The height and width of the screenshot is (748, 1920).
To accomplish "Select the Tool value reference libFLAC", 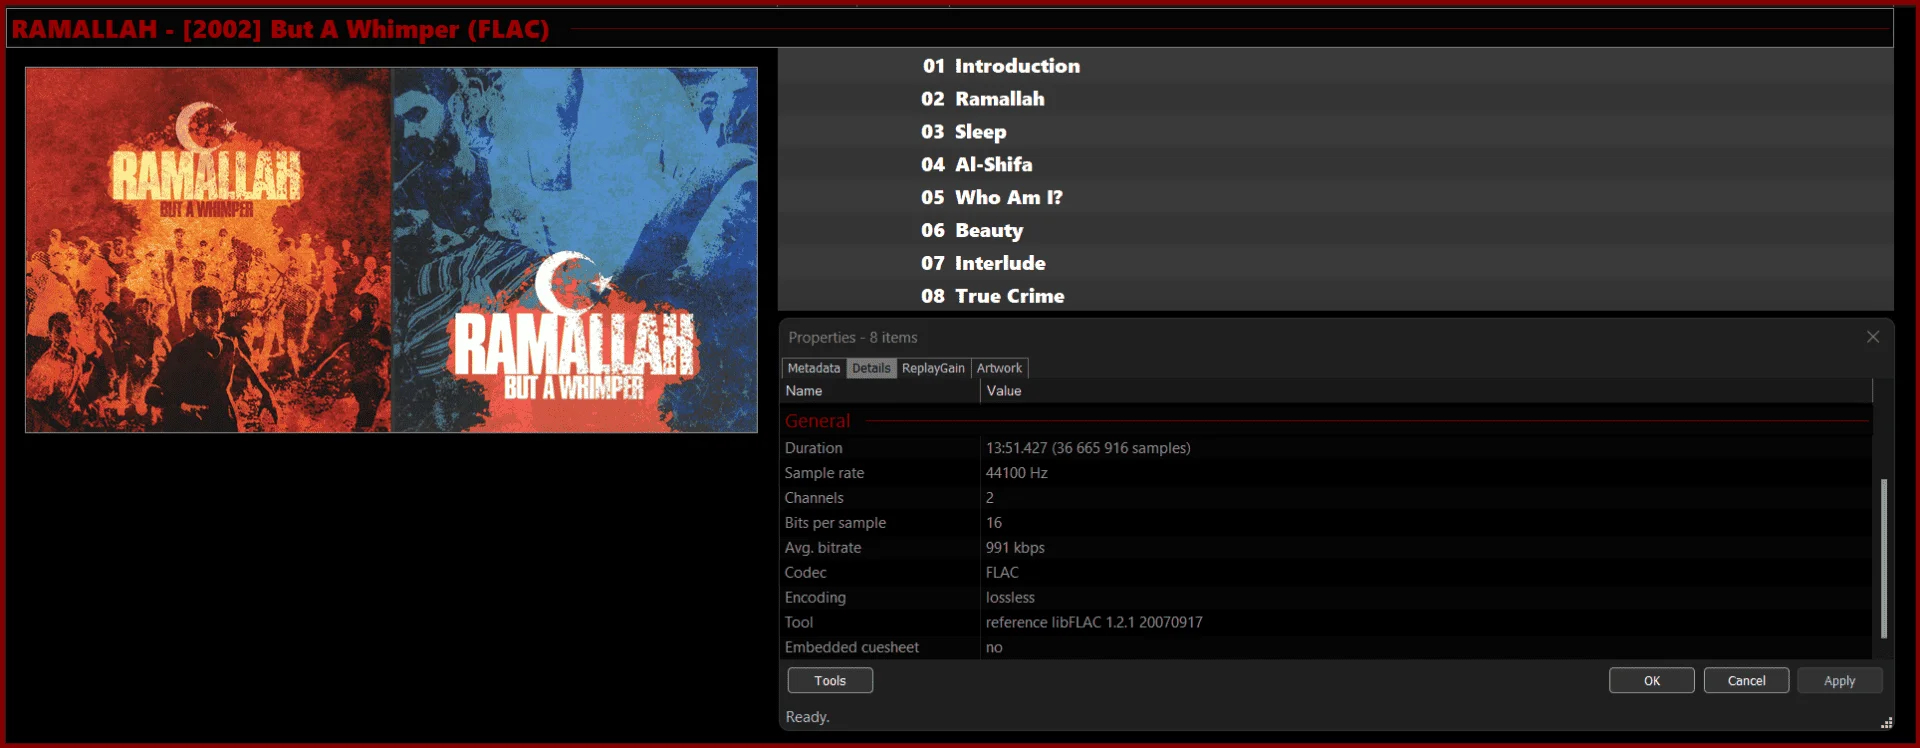I will coord(1094,622).
